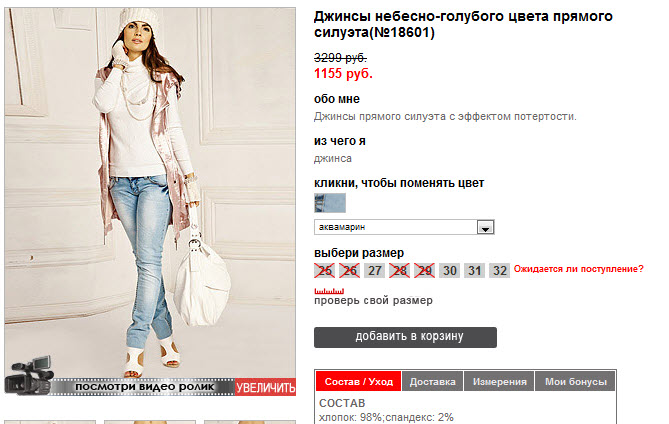Open the аквамарин color dropdown arrow

[485, 227]
